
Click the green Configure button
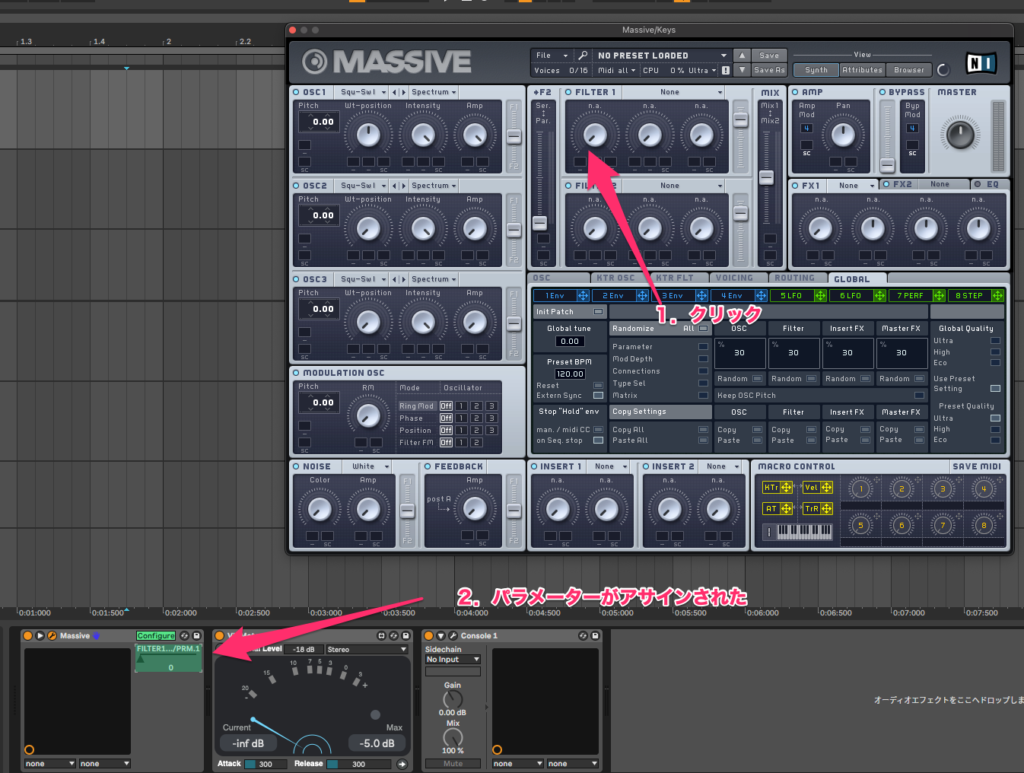156,636
